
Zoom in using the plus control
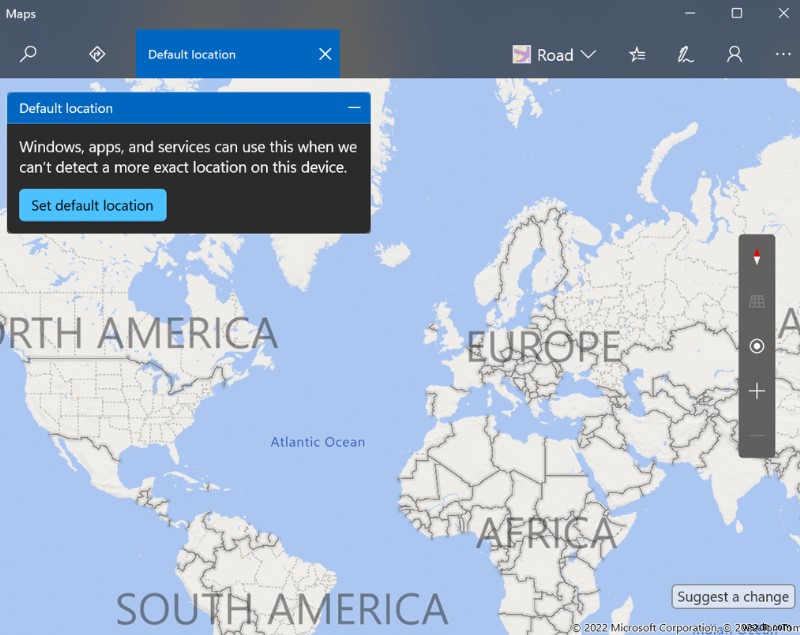(757, 392)
